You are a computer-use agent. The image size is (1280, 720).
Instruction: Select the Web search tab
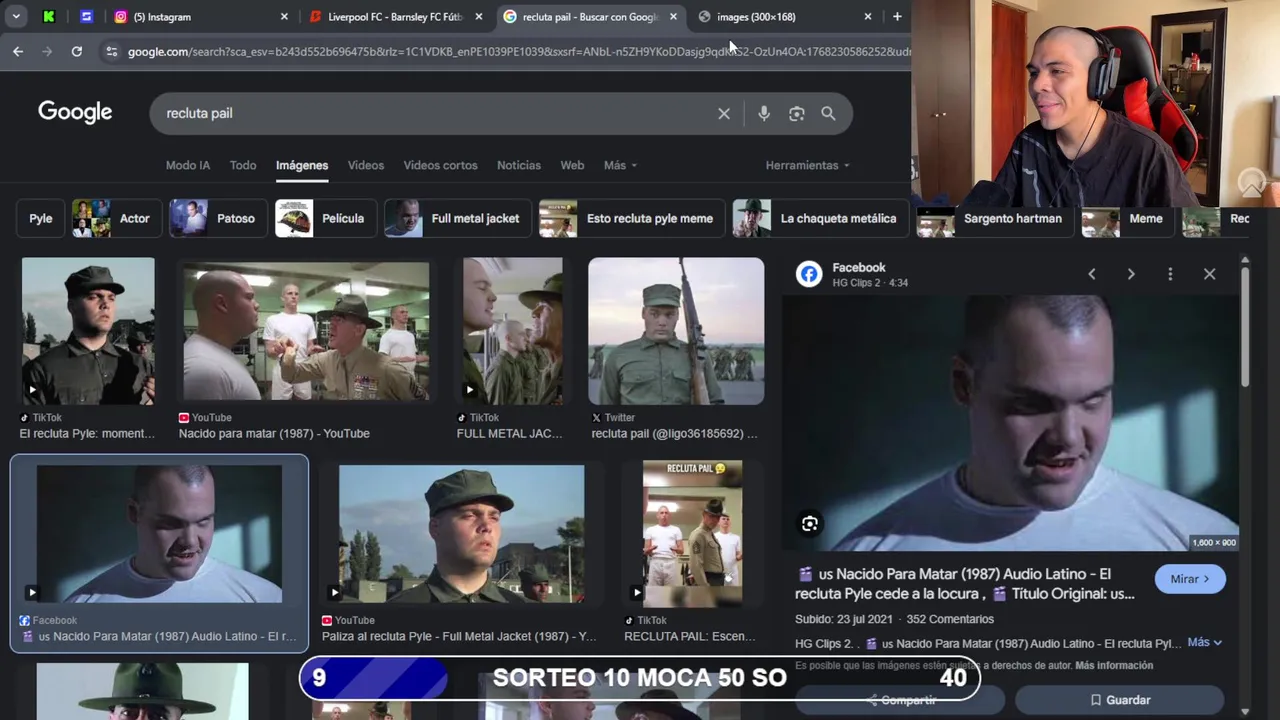coord(572,165)
